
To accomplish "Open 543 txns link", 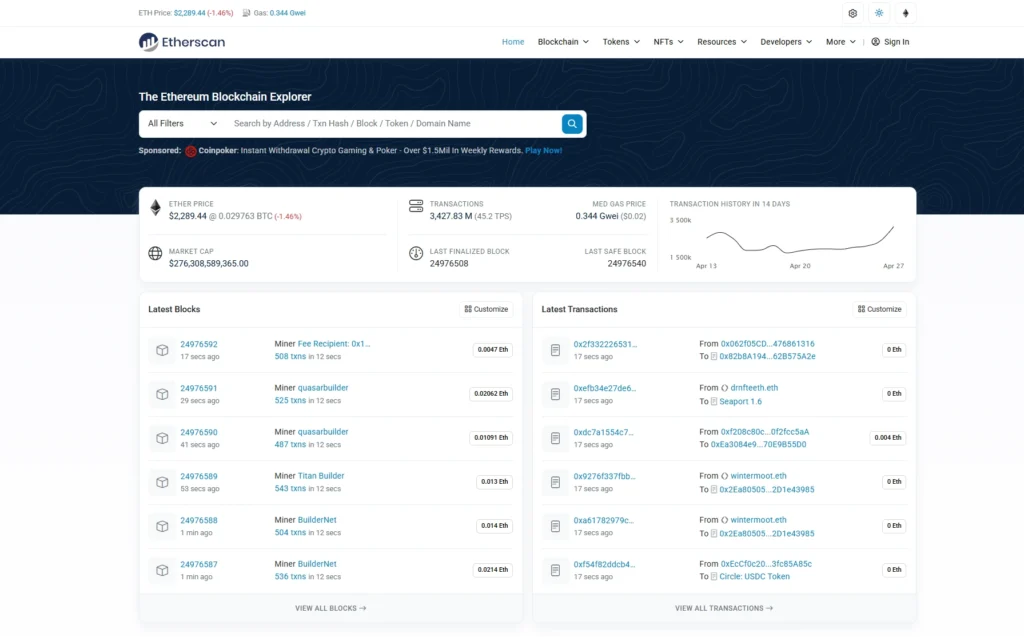I will (x=290, y=489).
